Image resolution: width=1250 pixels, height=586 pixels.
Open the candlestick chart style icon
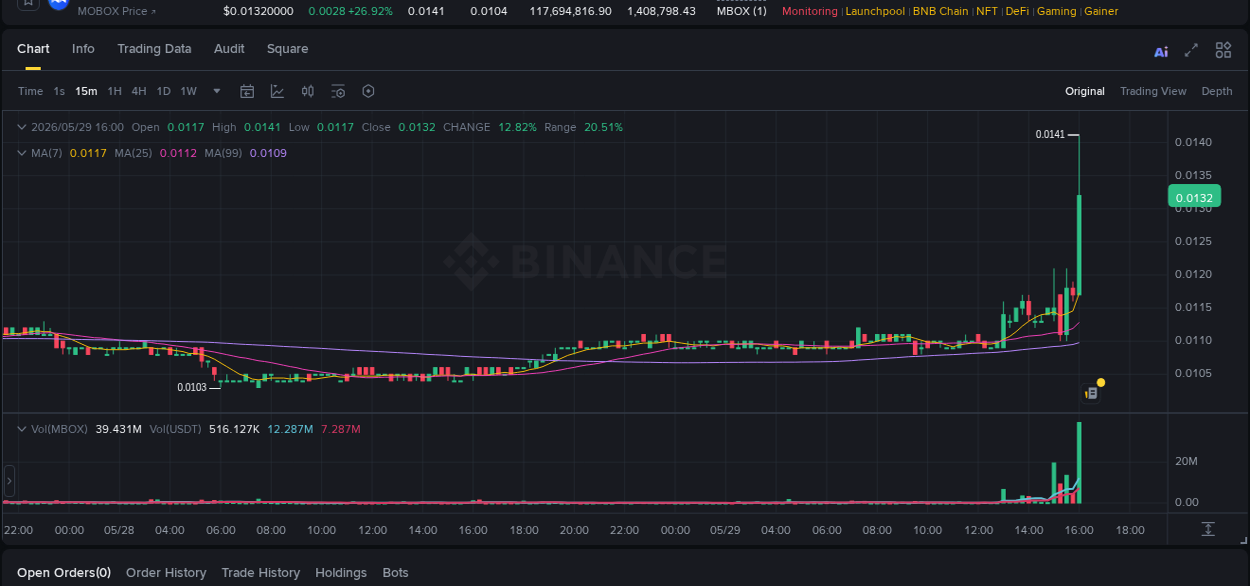pos(308,91)
